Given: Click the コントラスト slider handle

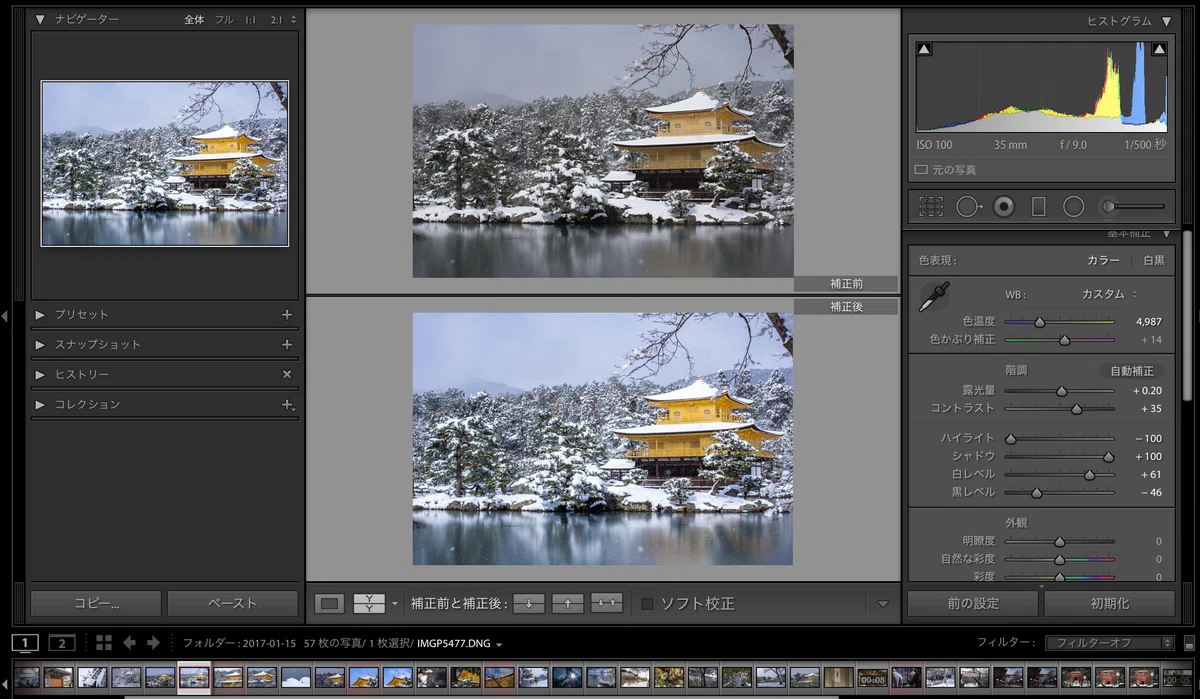Looking at the screenshot, I should click(1076, 409).
